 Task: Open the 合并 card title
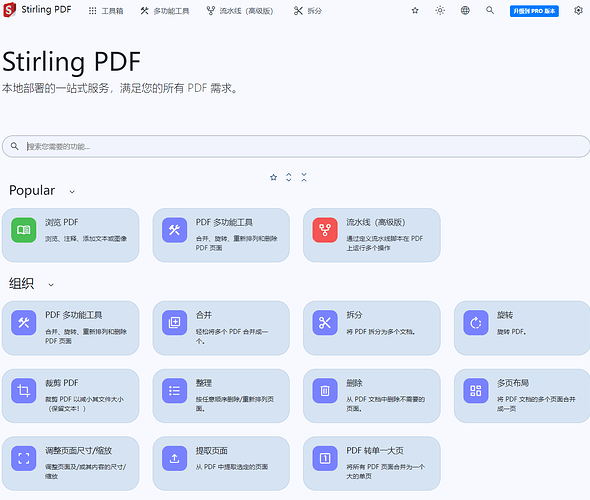point(204,315)
